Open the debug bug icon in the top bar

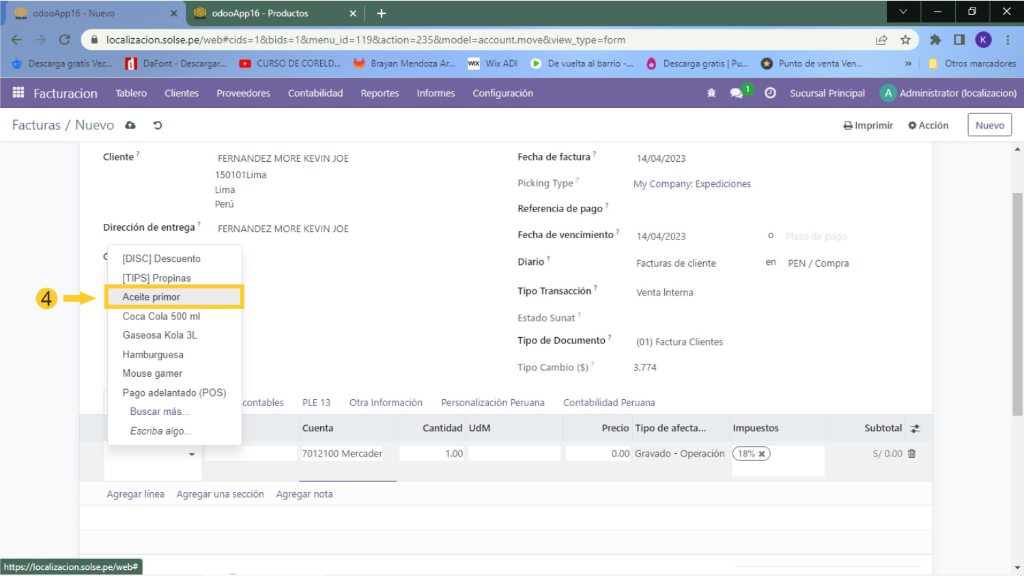coord(711,93)
